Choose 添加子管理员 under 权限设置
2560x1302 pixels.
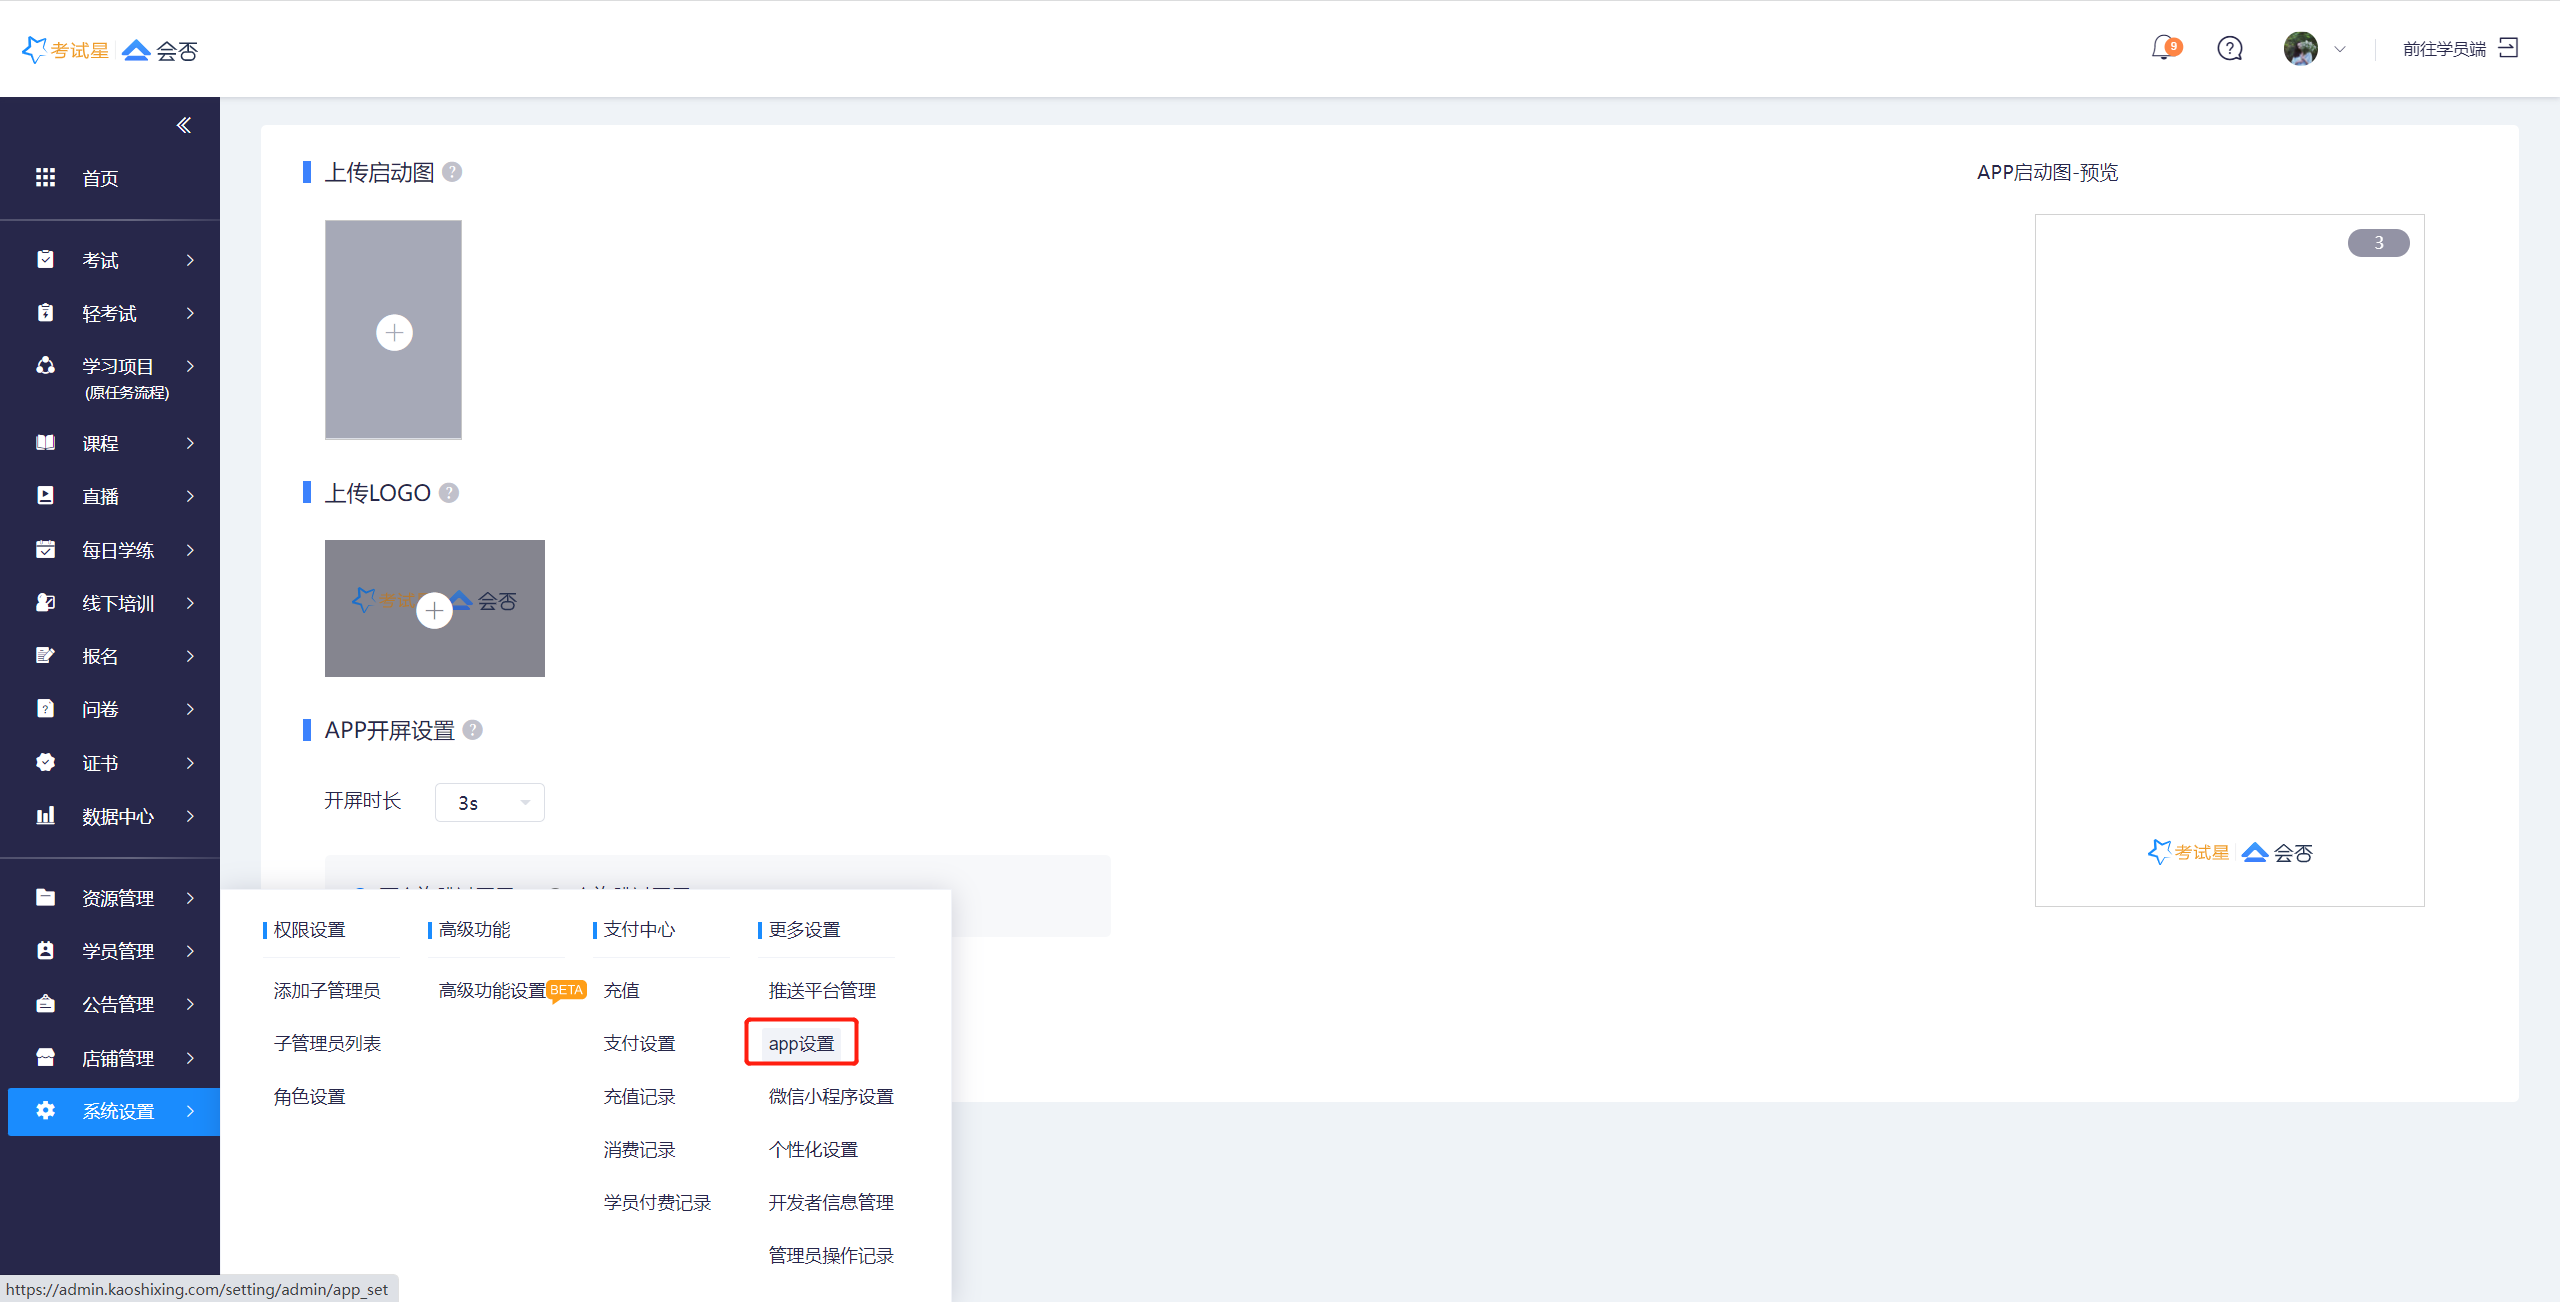pos(327,990)
